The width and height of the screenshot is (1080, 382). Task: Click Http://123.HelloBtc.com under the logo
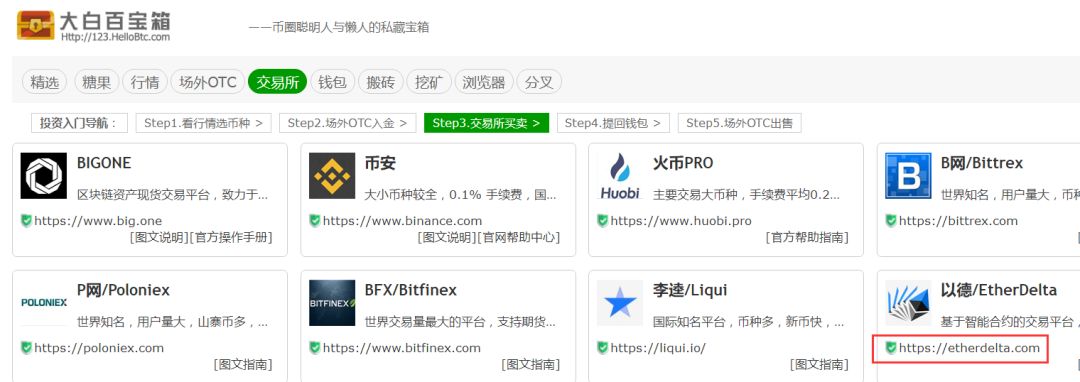click(x=115, y=36)
